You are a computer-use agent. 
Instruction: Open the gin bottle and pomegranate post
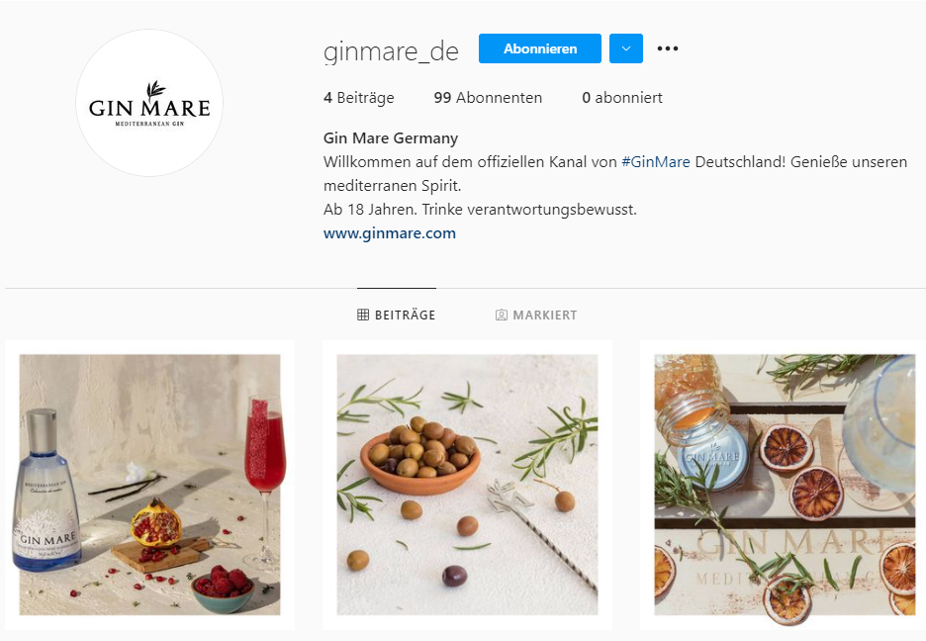tap(150, 484)
